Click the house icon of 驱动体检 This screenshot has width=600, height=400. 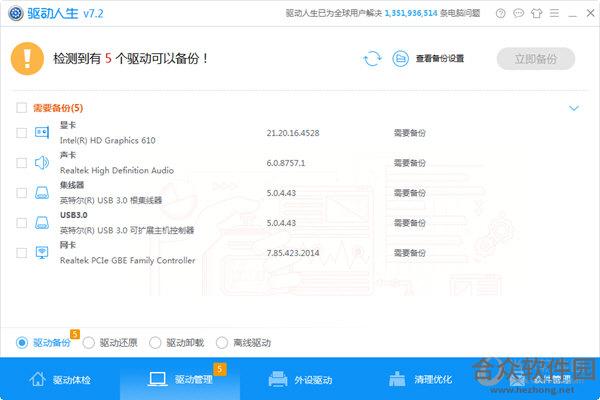click(38, 379)
